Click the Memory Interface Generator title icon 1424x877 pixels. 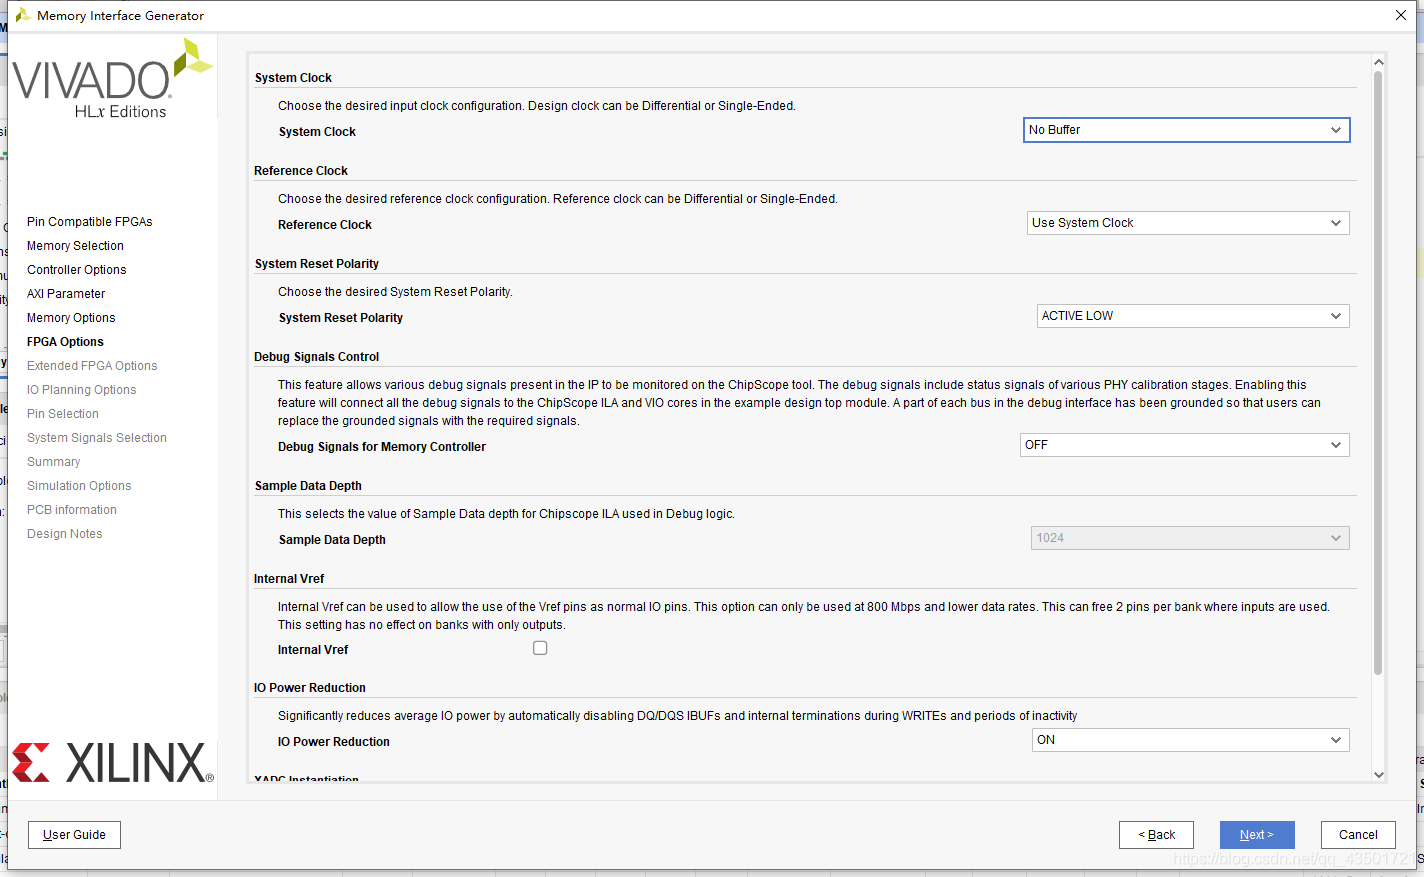coord(22,15)
